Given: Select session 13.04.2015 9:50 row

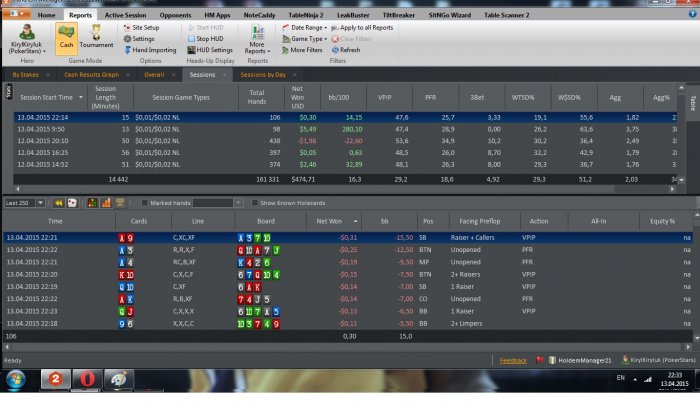Looking at the screenshot, I should pos(345,129).
